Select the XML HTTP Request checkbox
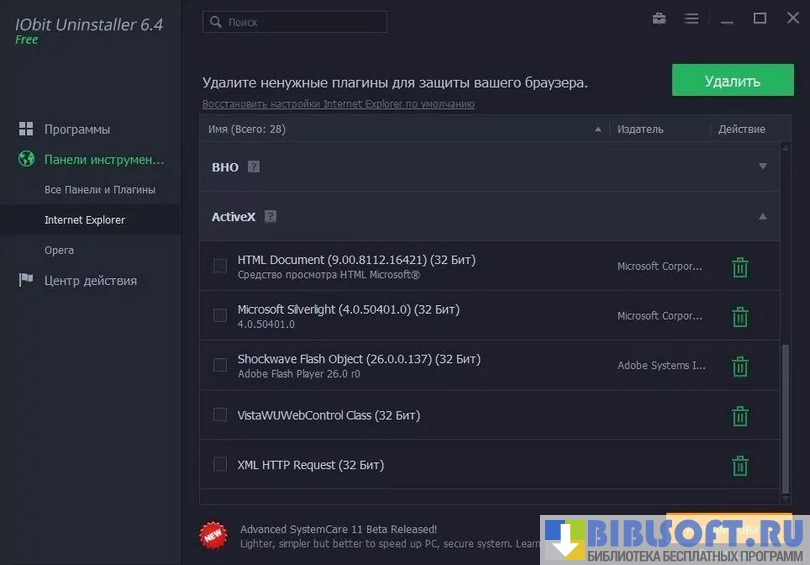This screenshot has width=810, height=565. click(x=220, y=465)
